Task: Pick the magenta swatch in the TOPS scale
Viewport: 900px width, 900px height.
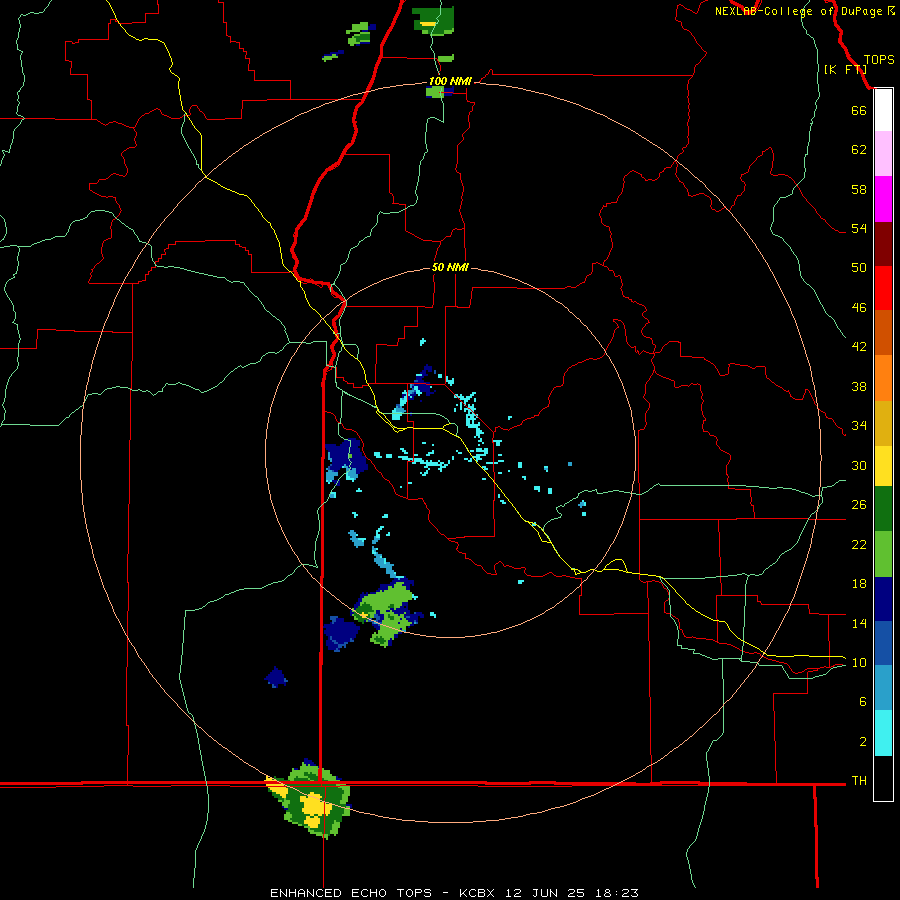Action: click(883, 199)
